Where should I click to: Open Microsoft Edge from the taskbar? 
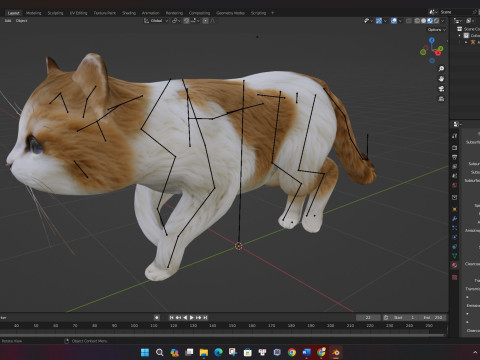point(218,352)
